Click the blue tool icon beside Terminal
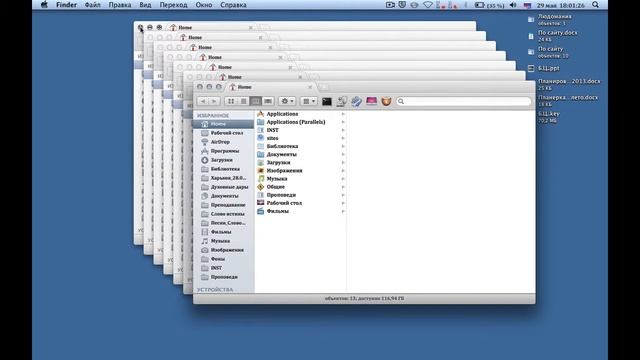This screenshot has height=360, width=640. coord(356,101)
